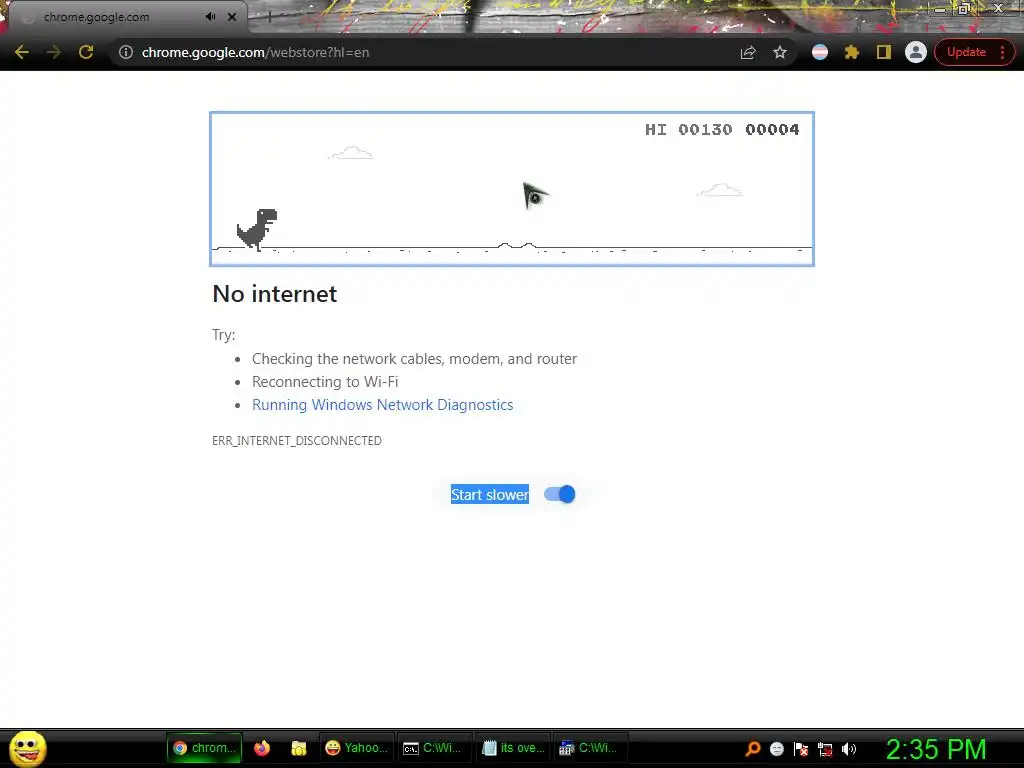View site information icon in address bar
1024x768 pixels.
[x=126, y=52]
